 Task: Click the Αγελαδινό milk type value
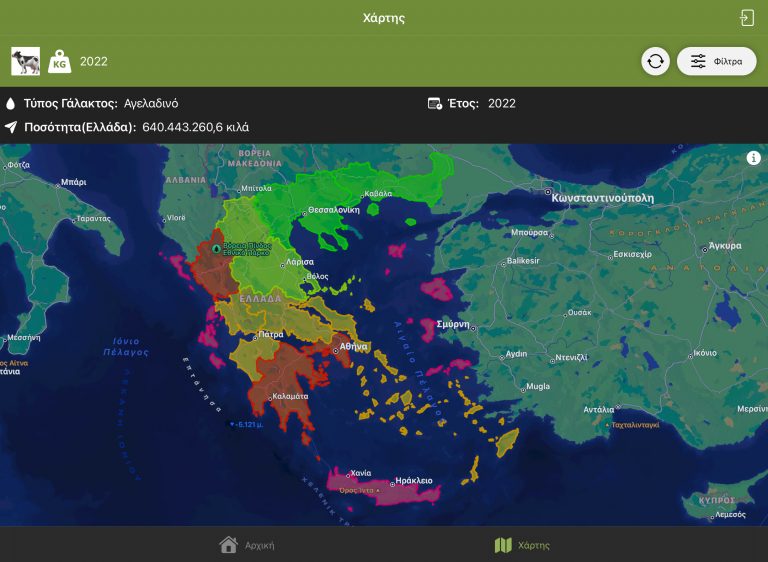[x=151, y=103]
